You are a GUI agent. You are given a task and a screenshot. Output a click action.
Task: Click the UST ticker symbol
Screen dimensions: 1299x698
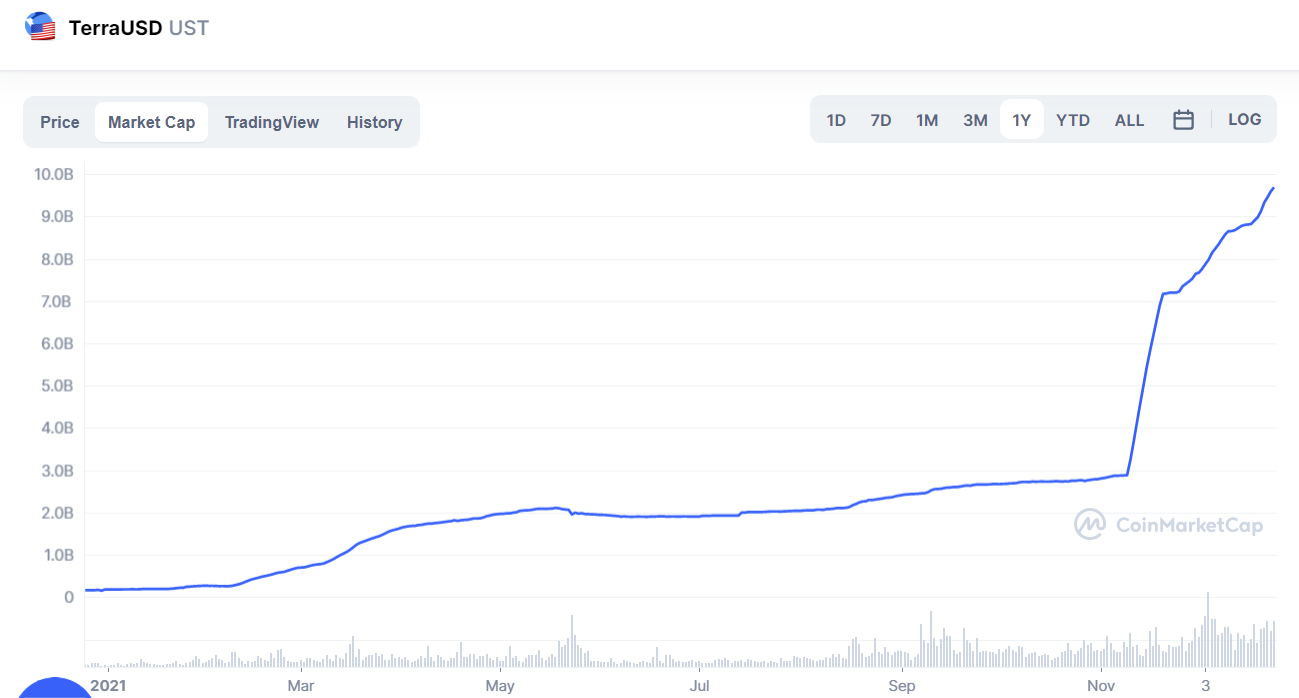(190, 28)
